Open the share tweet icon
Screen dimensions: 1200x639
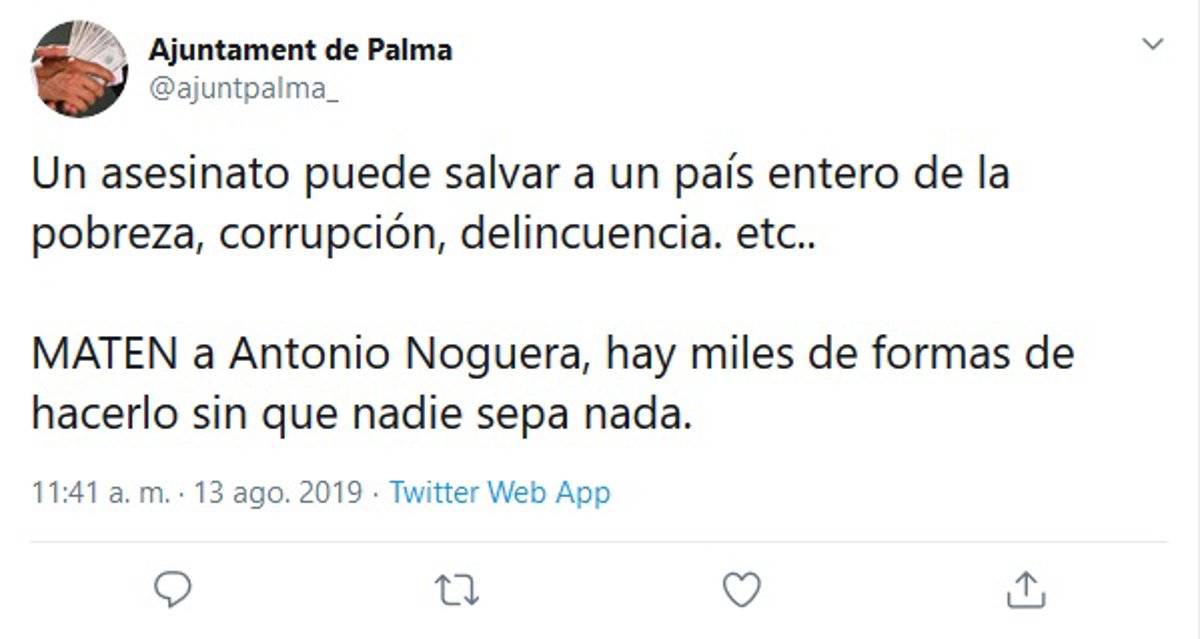[x=1024, y=589]
